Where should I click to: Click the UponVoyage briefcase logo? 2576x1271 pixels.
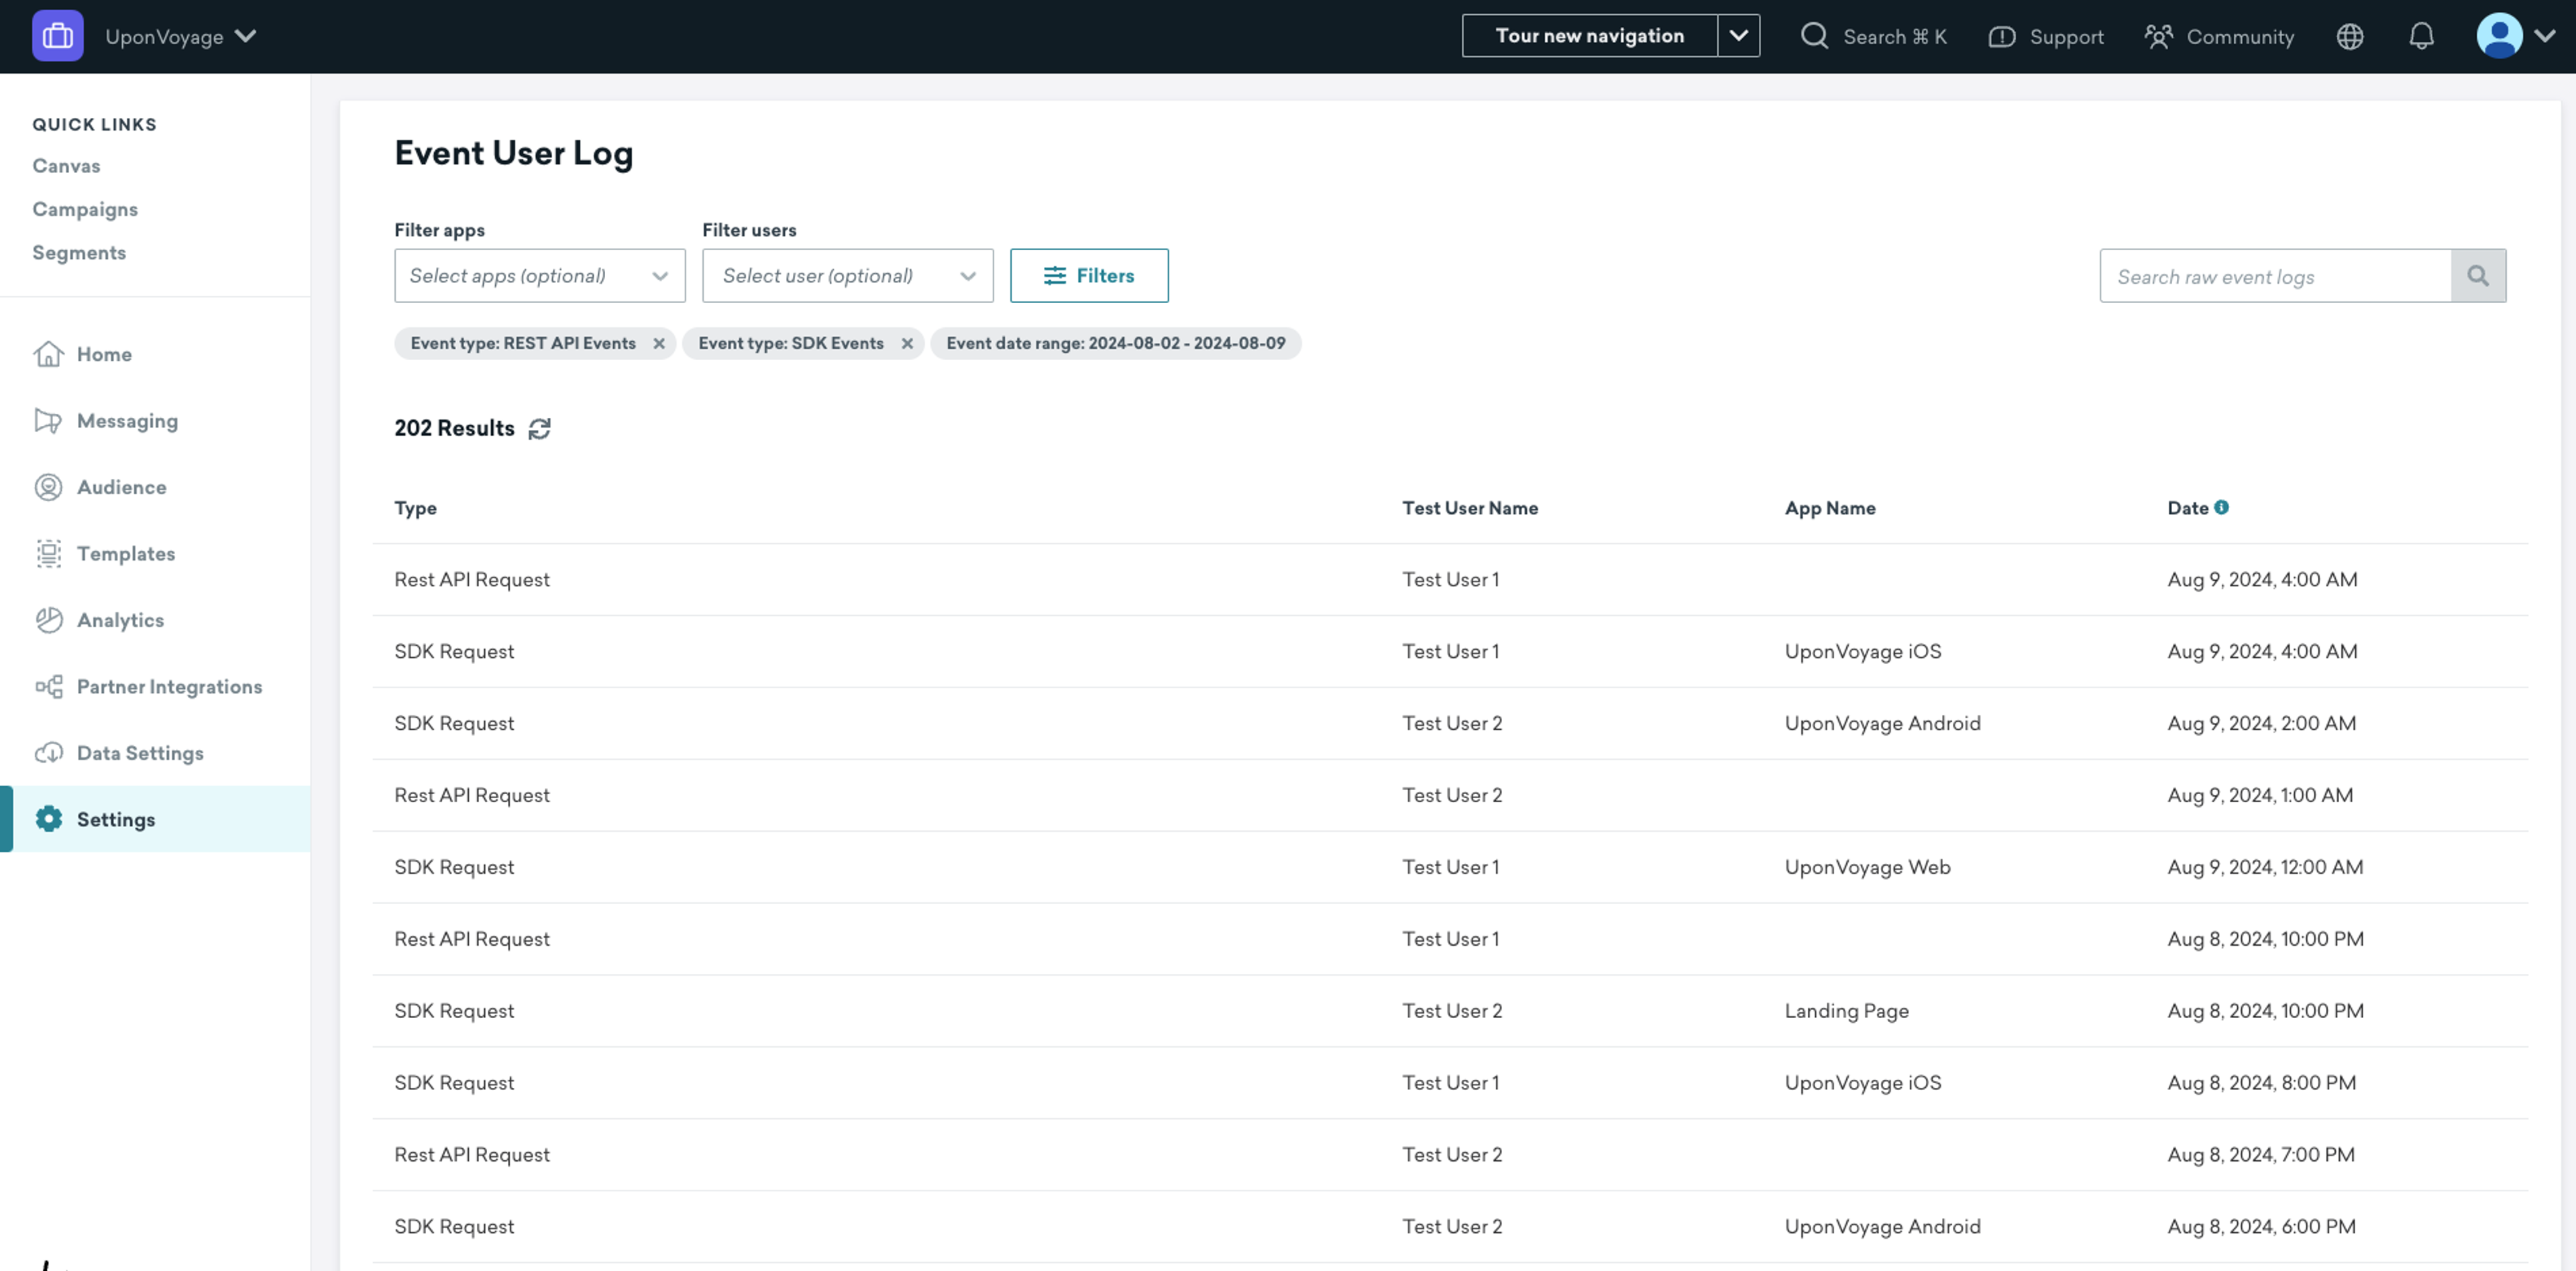coord(57,36)
